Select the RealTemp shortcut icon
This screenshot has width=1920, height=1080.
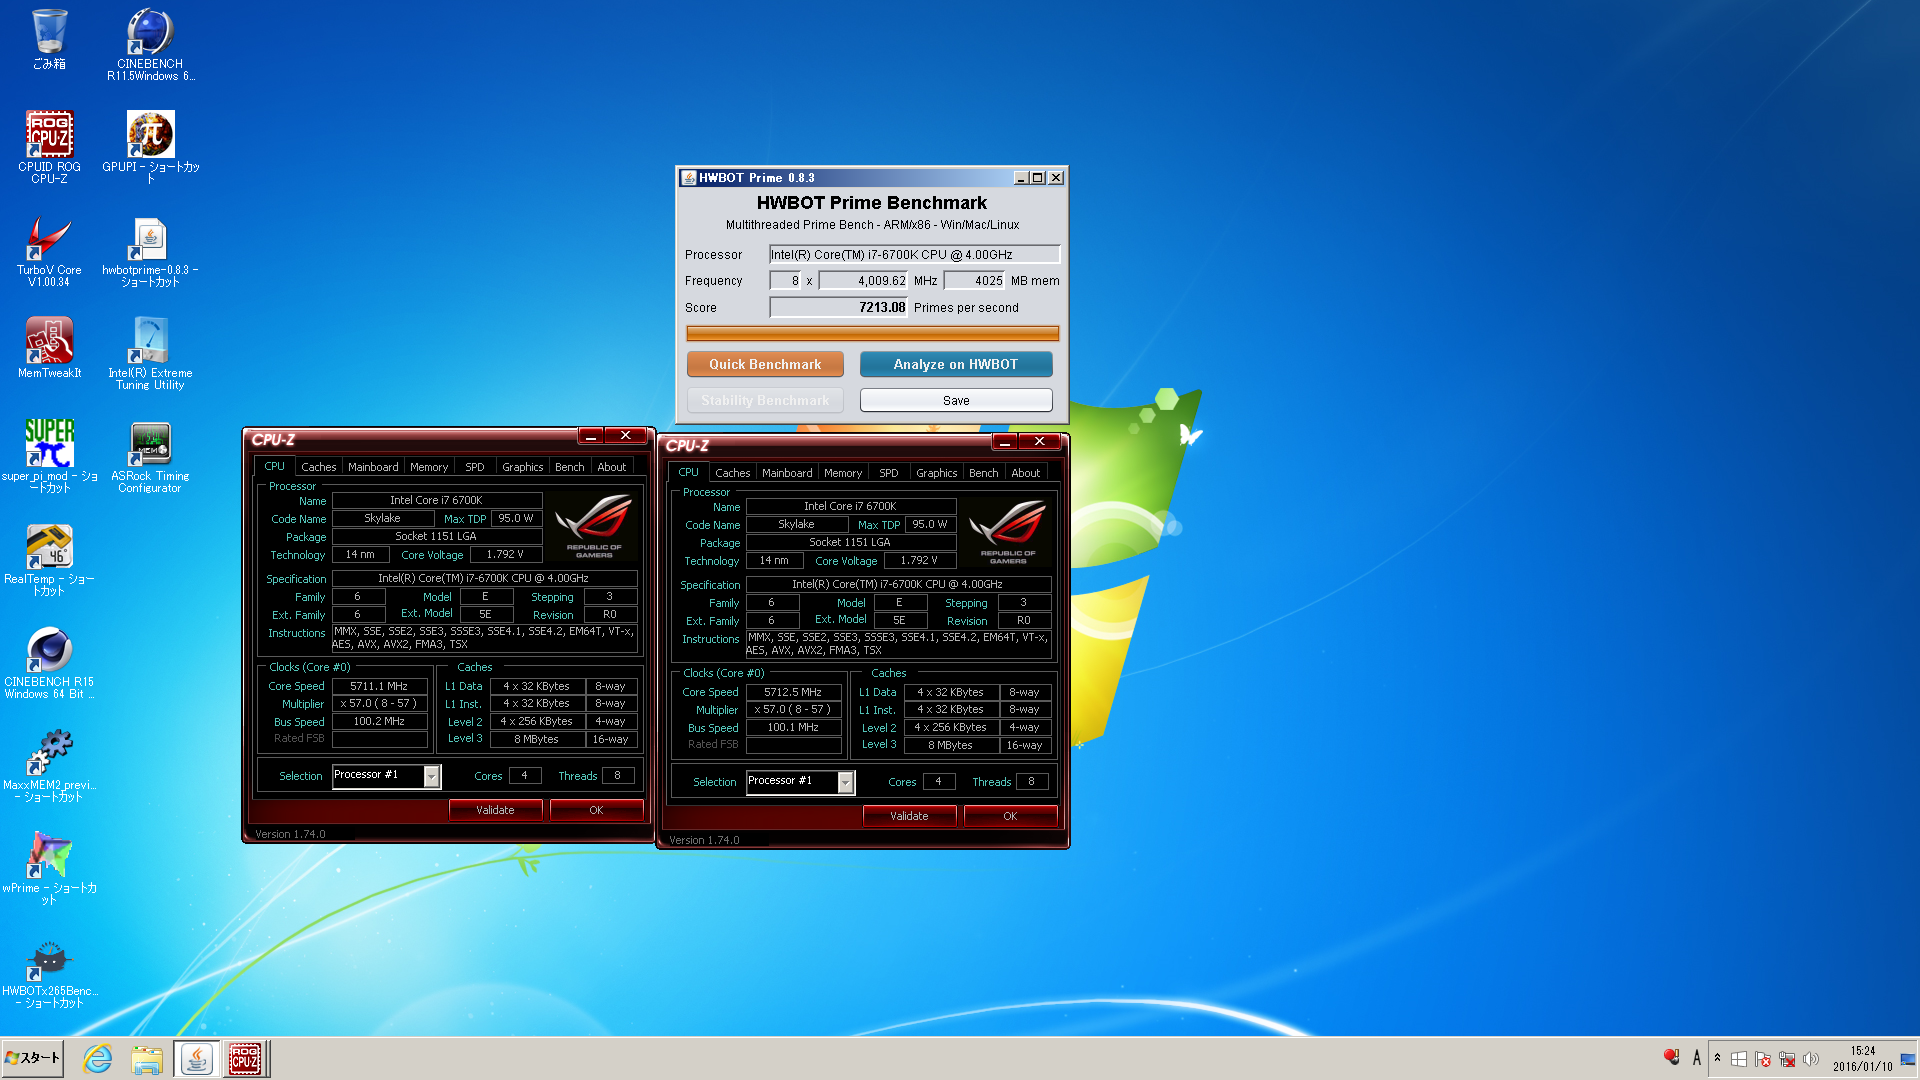click(x=49, y=560)
